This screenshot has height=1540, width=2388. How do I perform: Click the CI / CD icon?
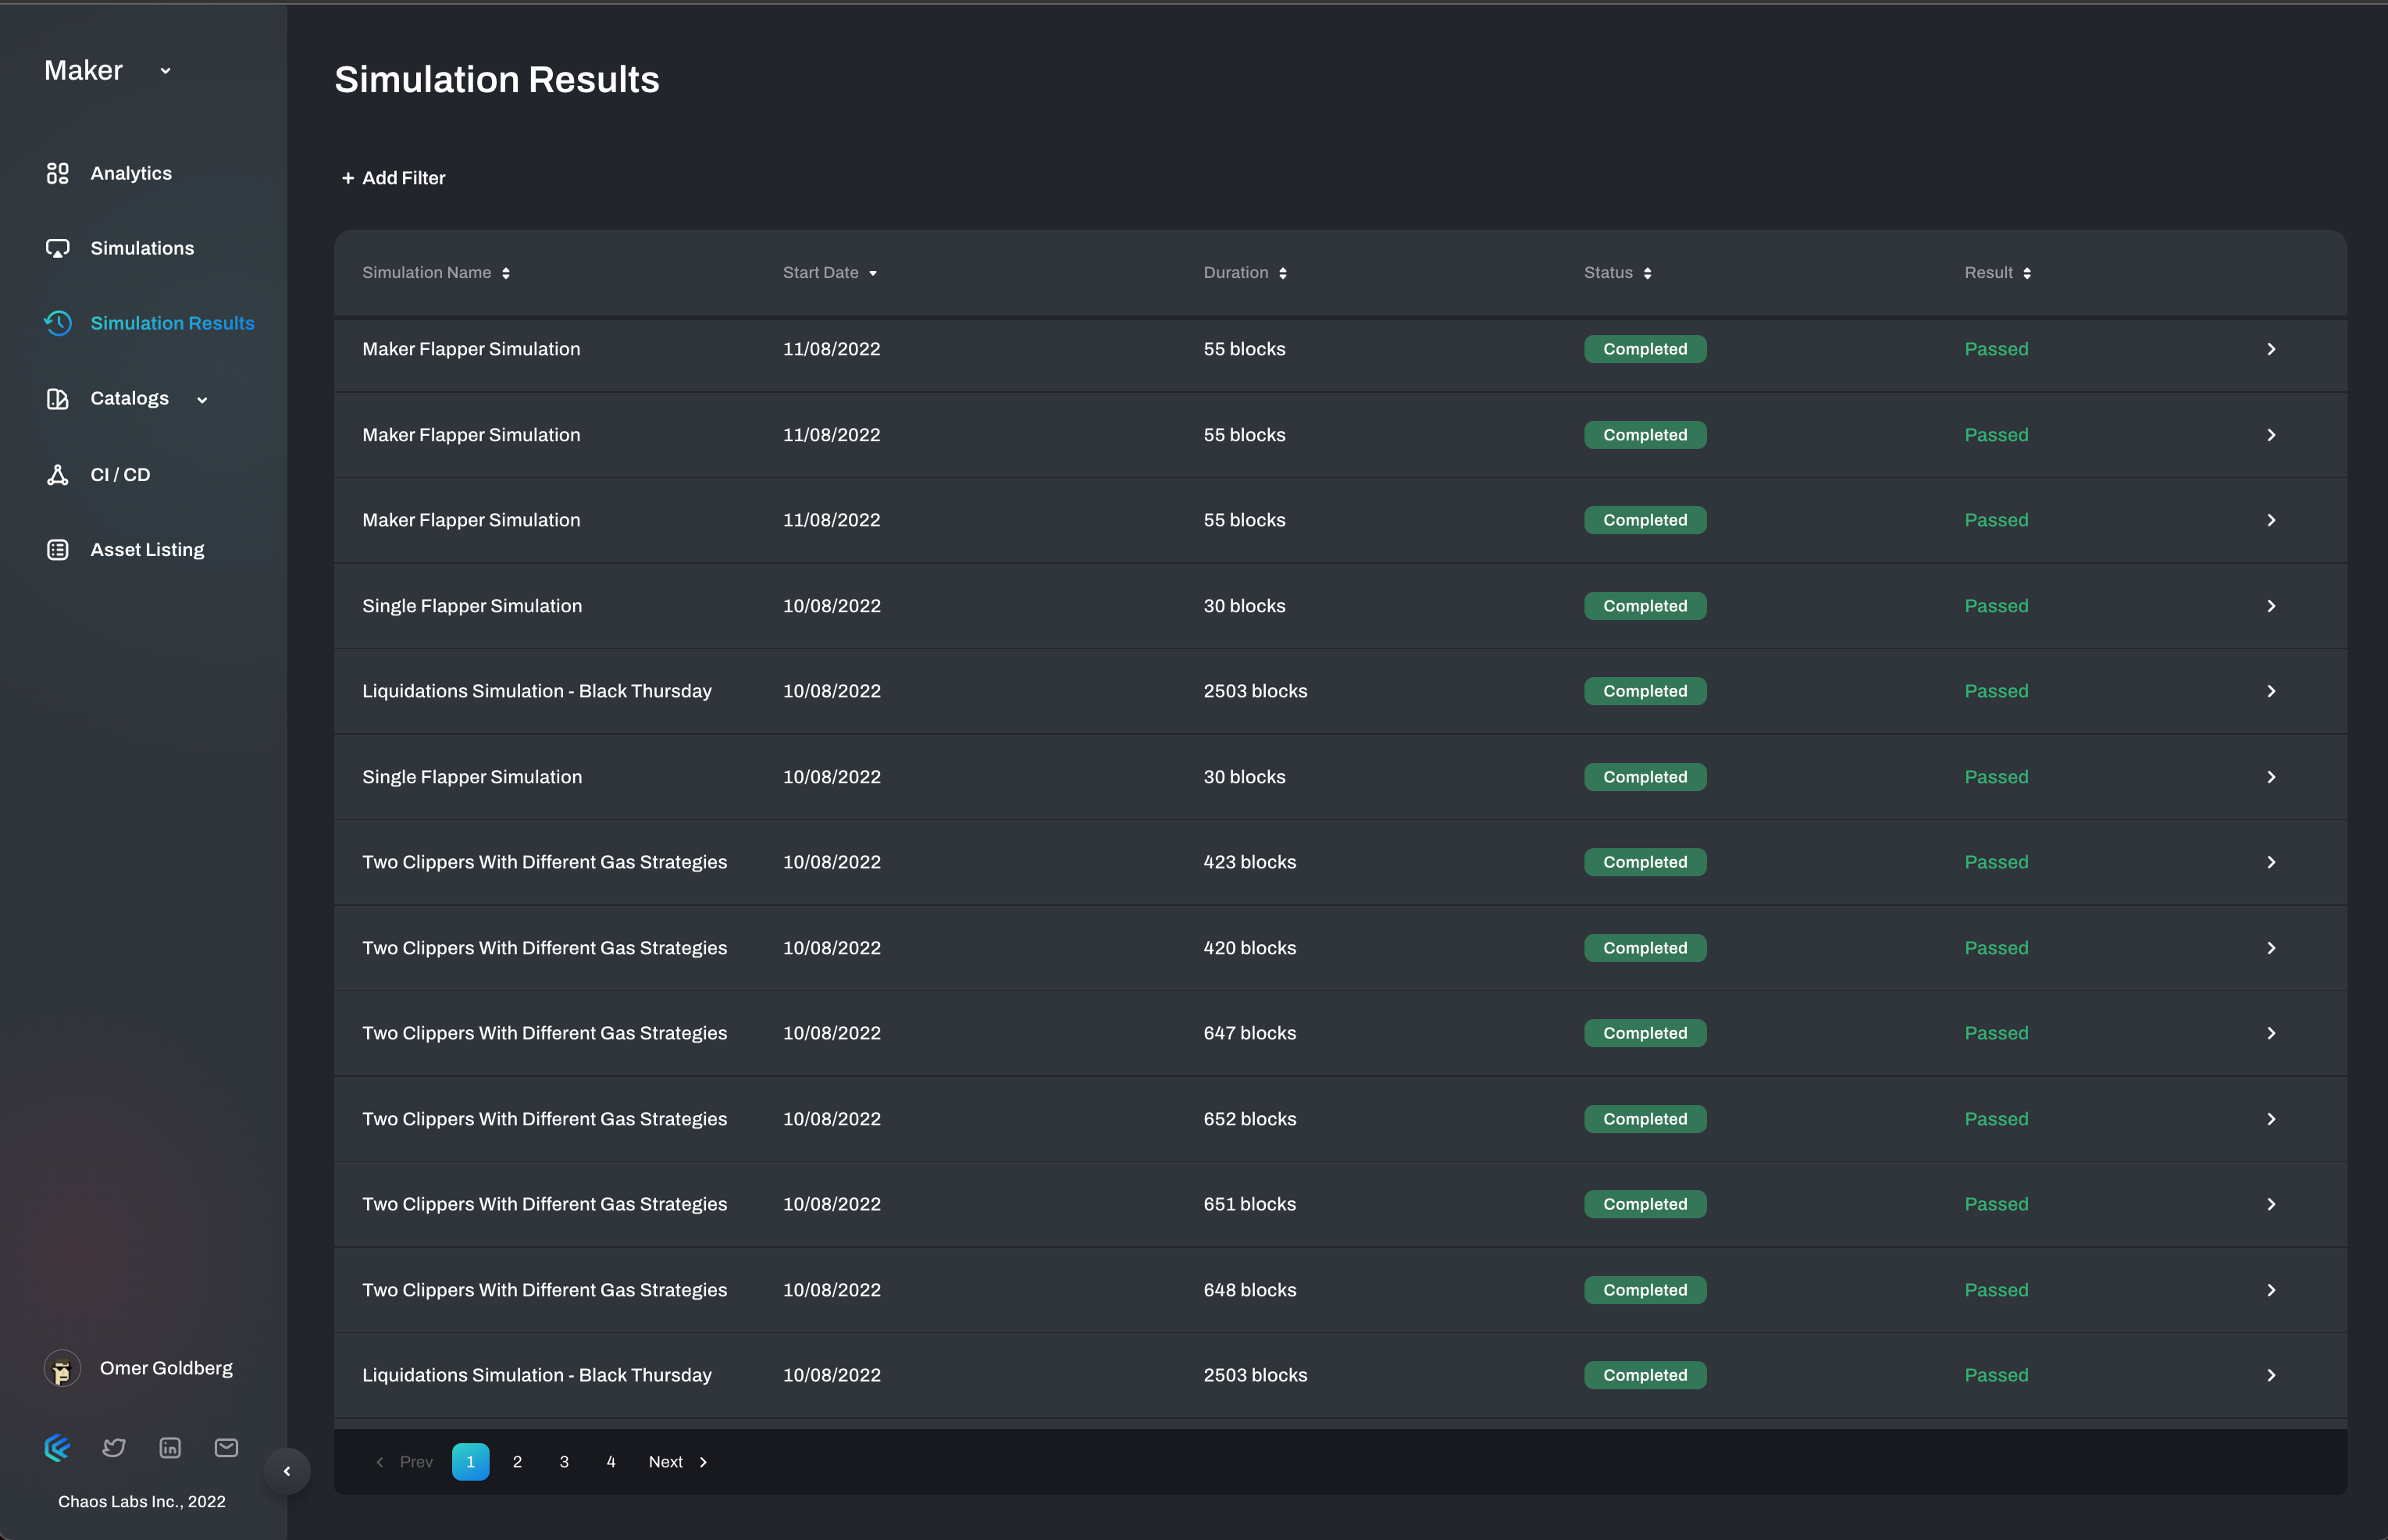point(57,475)
